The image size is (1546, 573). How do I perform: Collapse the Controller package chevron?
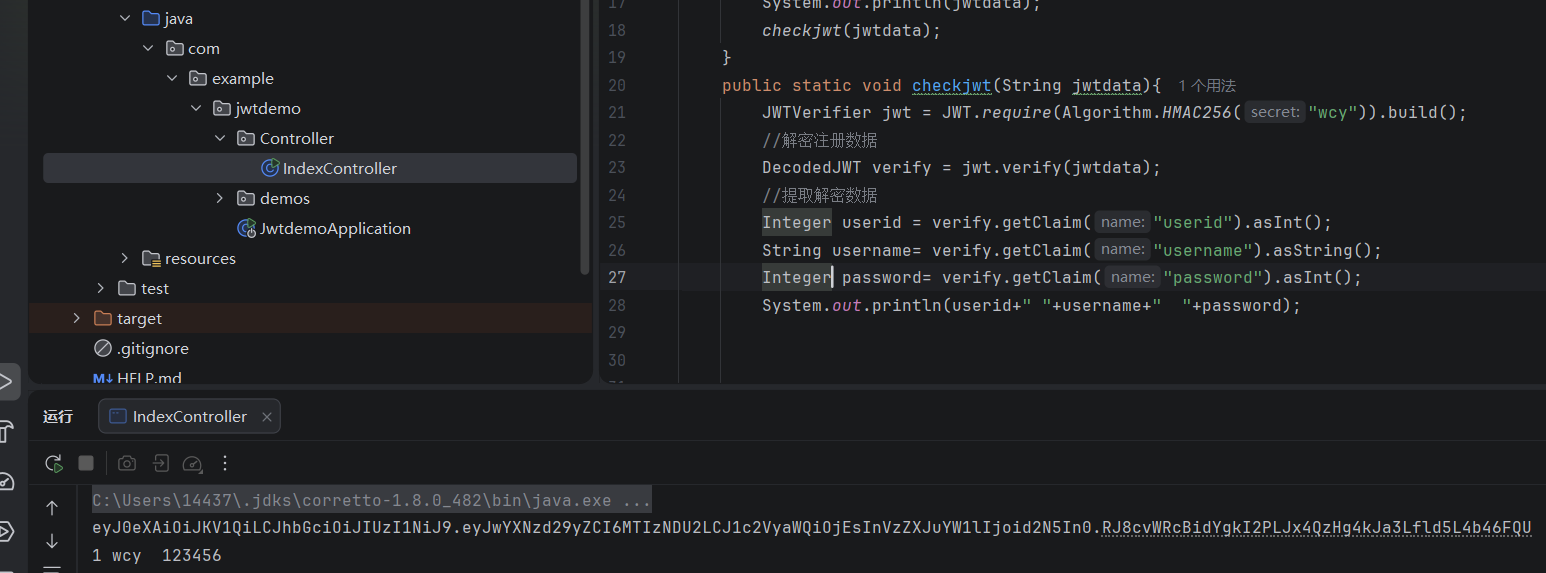click(221, 138)
